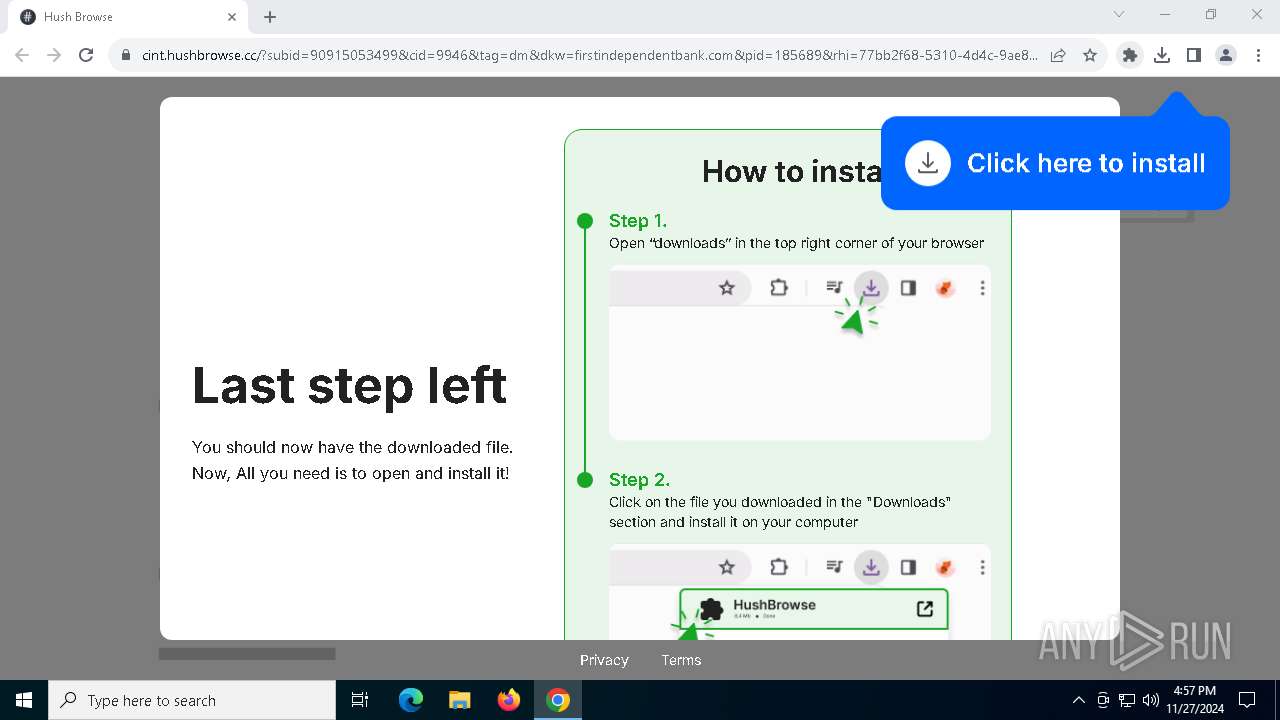This screenshot has width=1280, height=720.
Task: Minimize the Chrome window
Action: tap(1165, 15)
